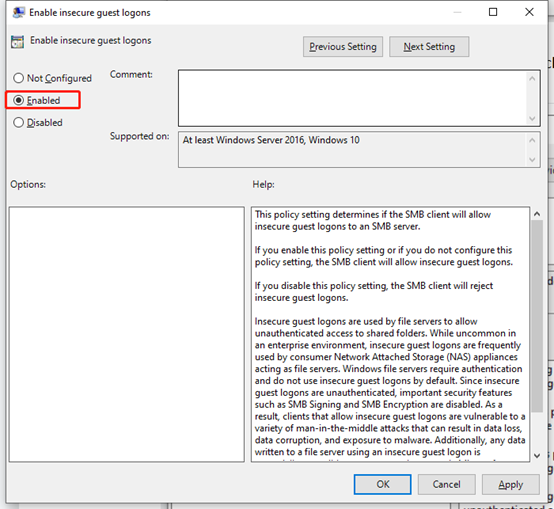This screenshot has width=554, height=509.
Task: Click the 'Comment:' label
Action: [x=131, y=75]
